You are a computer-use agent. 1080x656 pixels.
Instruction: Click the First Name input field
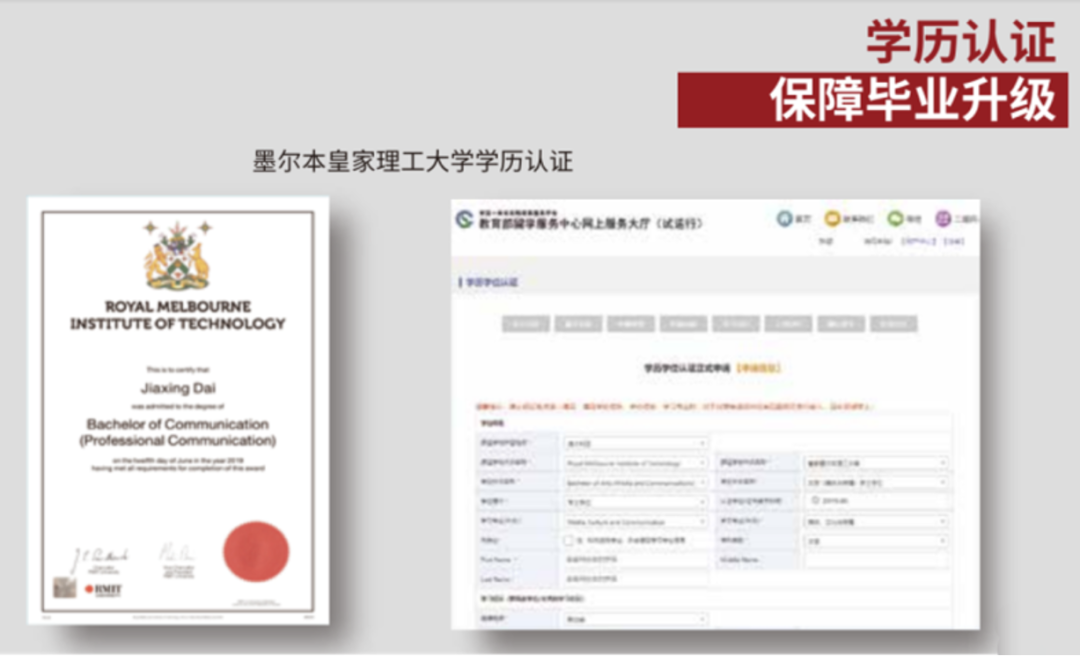click(x=636, y=560)
